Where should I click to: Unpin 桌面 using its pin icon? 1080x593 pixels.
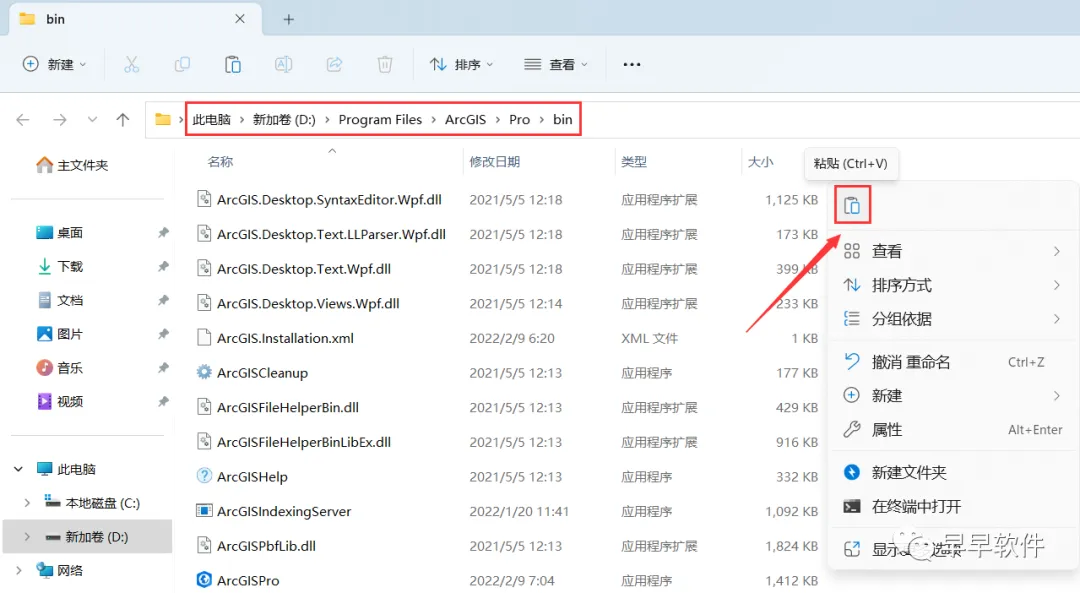[x=163, y=233]
